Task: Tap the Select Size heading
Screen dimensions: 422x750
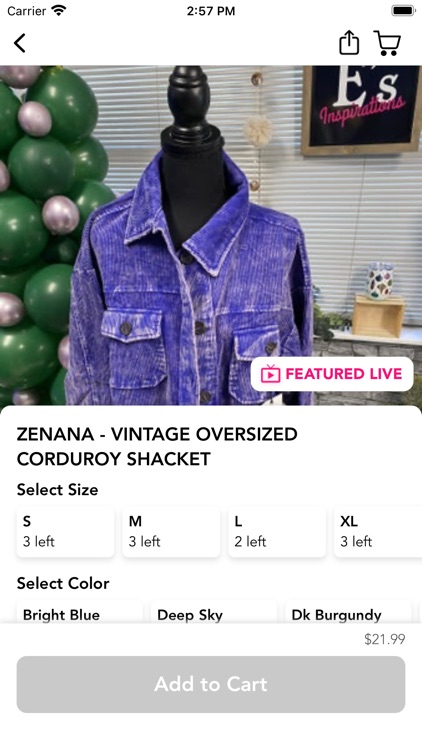Action: (x=57, y=489)
